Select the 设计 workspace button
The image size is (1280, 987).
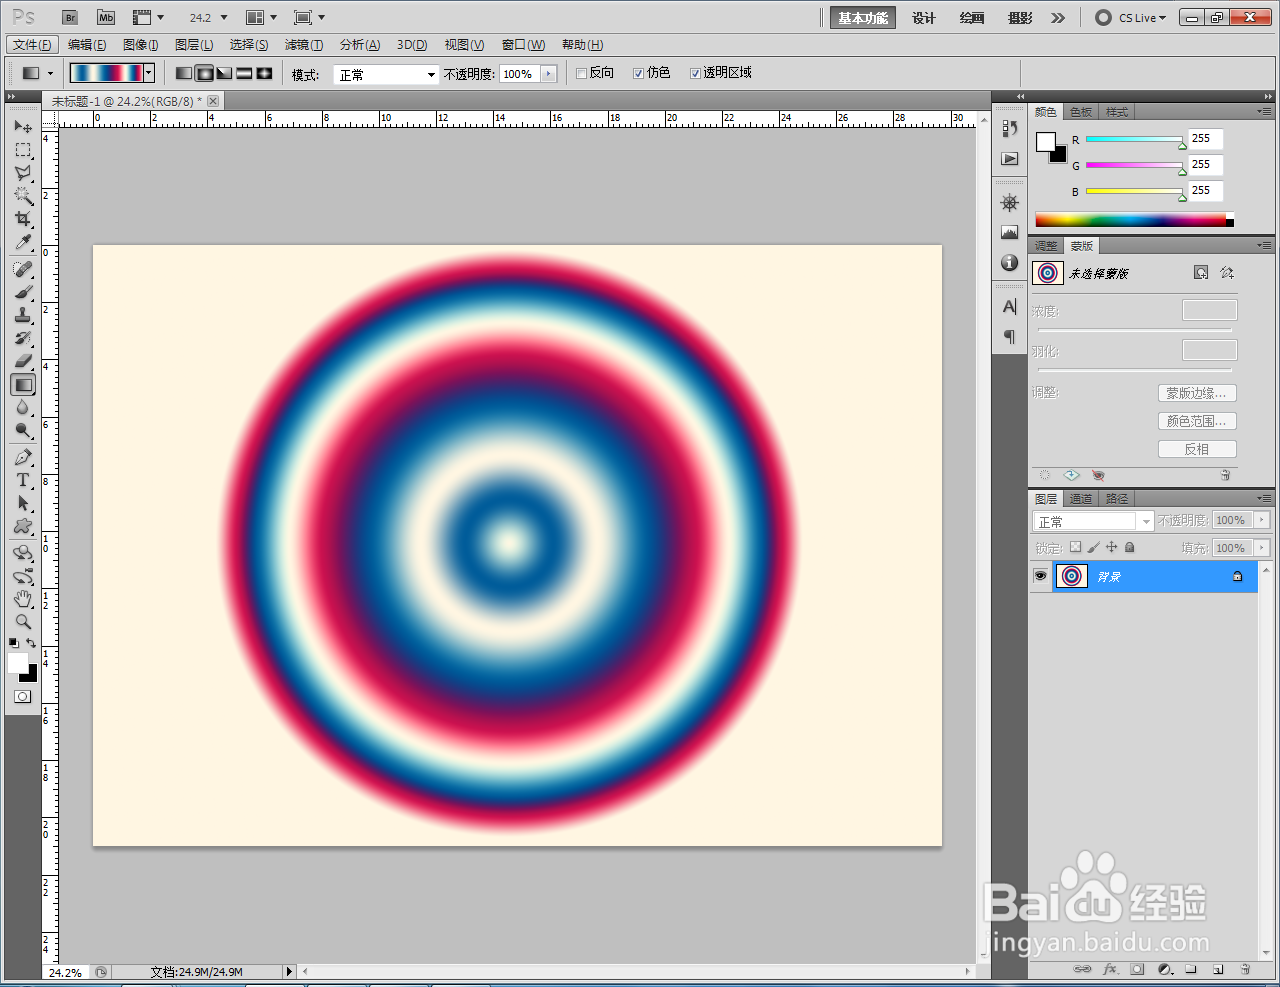point(924,18)
